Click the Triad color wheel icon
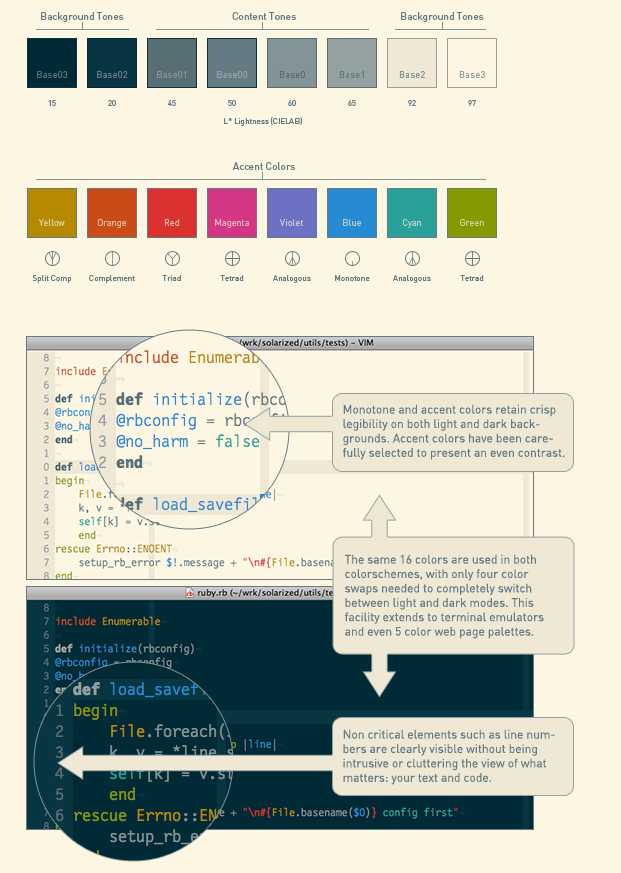The image size is (621, 873). (x=172, y=258)
